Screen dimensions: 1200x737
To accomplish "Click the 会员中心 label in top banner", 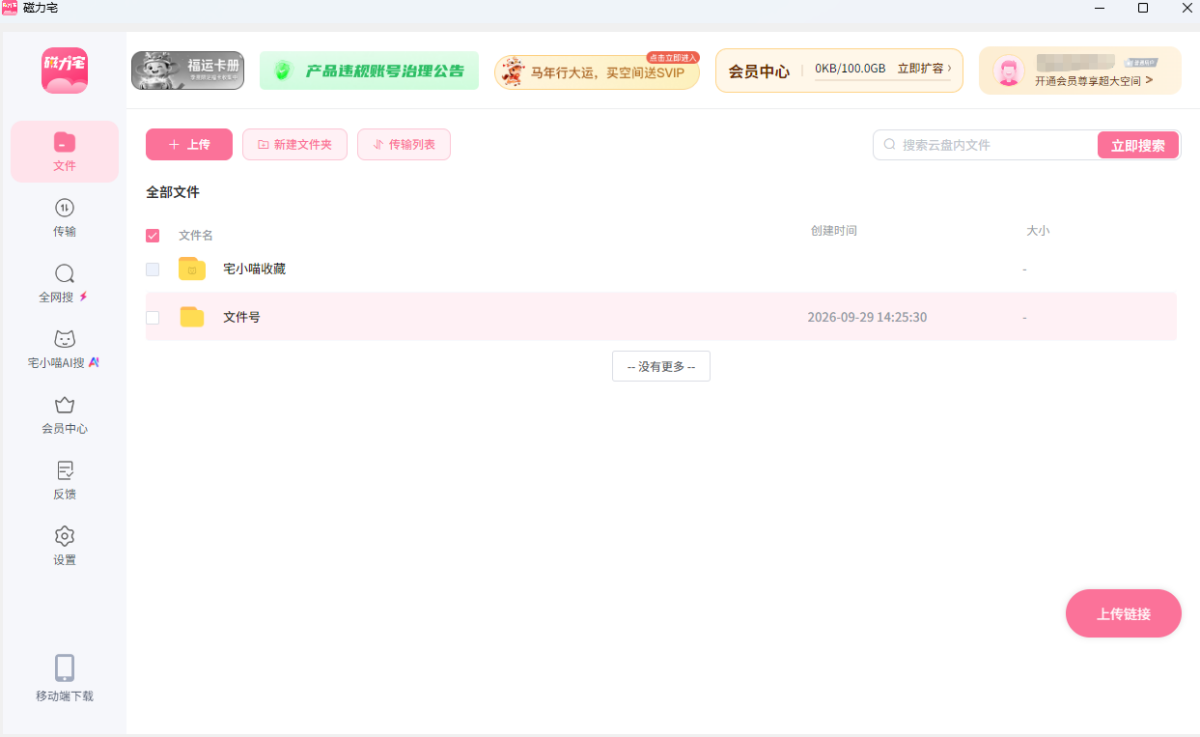I will pyautogui.click(x=759, y=72).
